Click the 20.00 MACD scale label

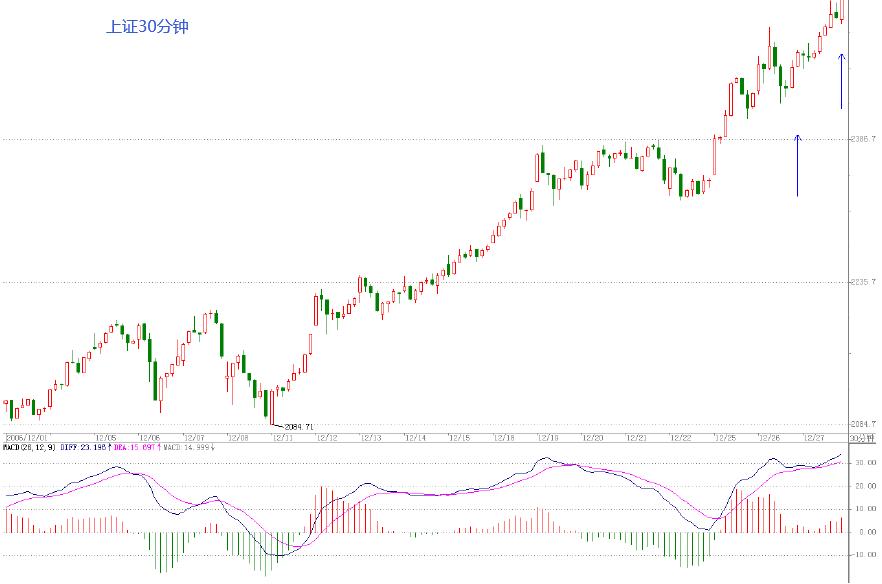(866, 486)
